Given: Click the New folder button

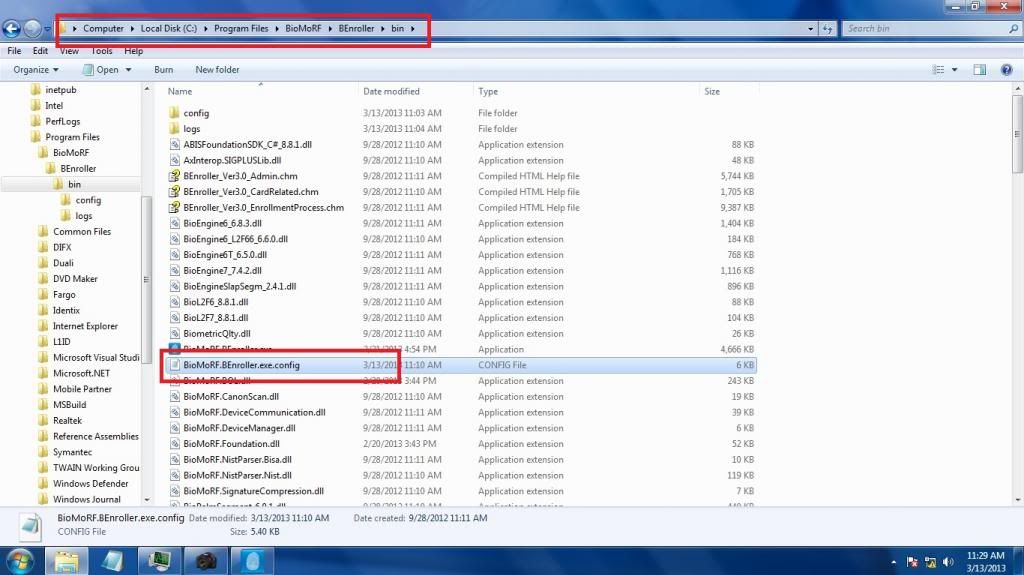Looking at the screenshot, I should click(x=217, y=70).
